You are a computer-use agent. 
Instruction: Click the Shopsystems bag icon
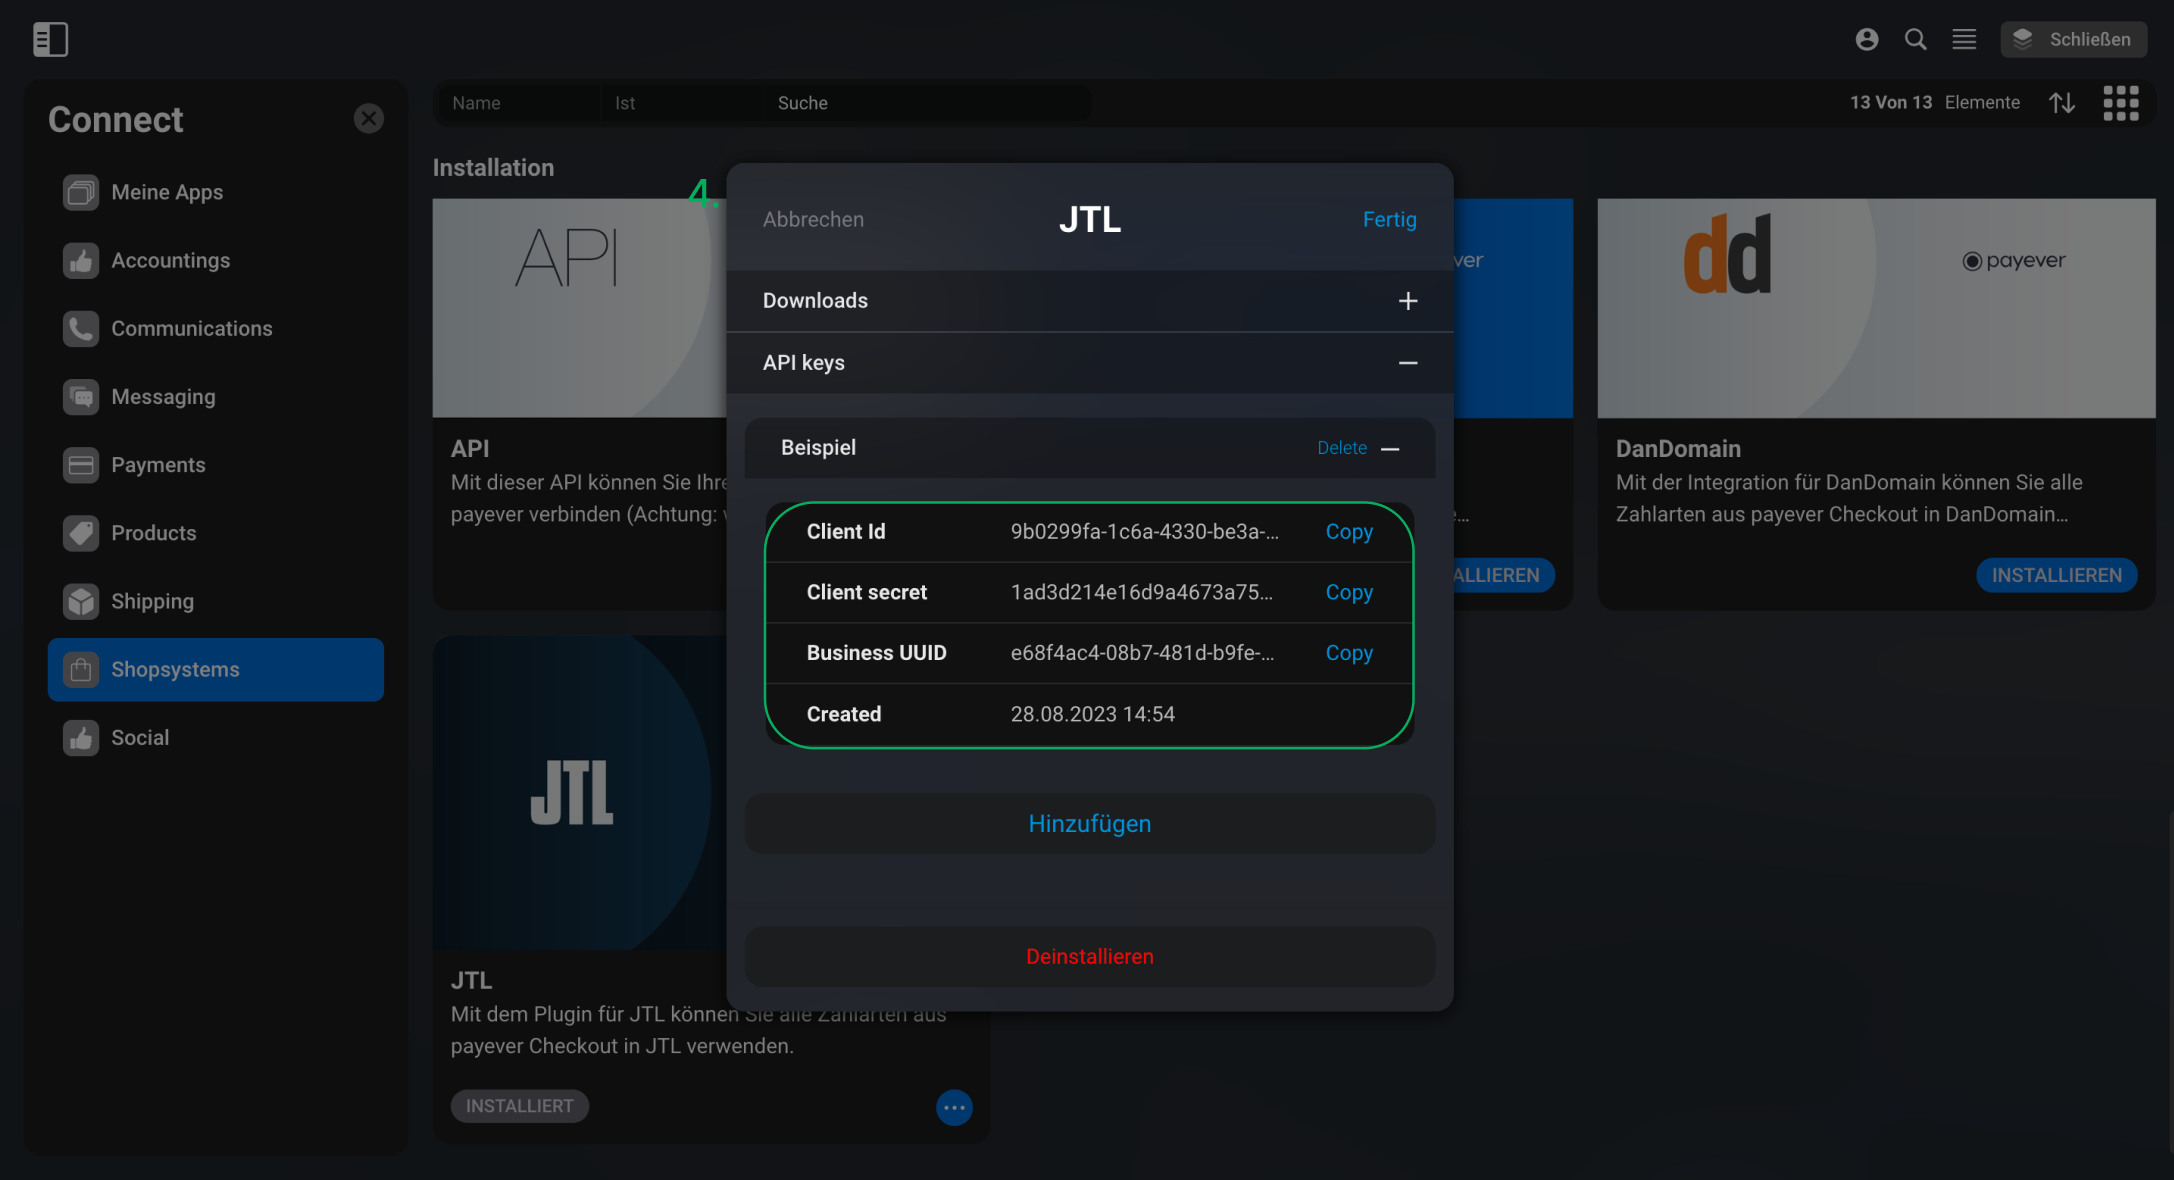81,669
